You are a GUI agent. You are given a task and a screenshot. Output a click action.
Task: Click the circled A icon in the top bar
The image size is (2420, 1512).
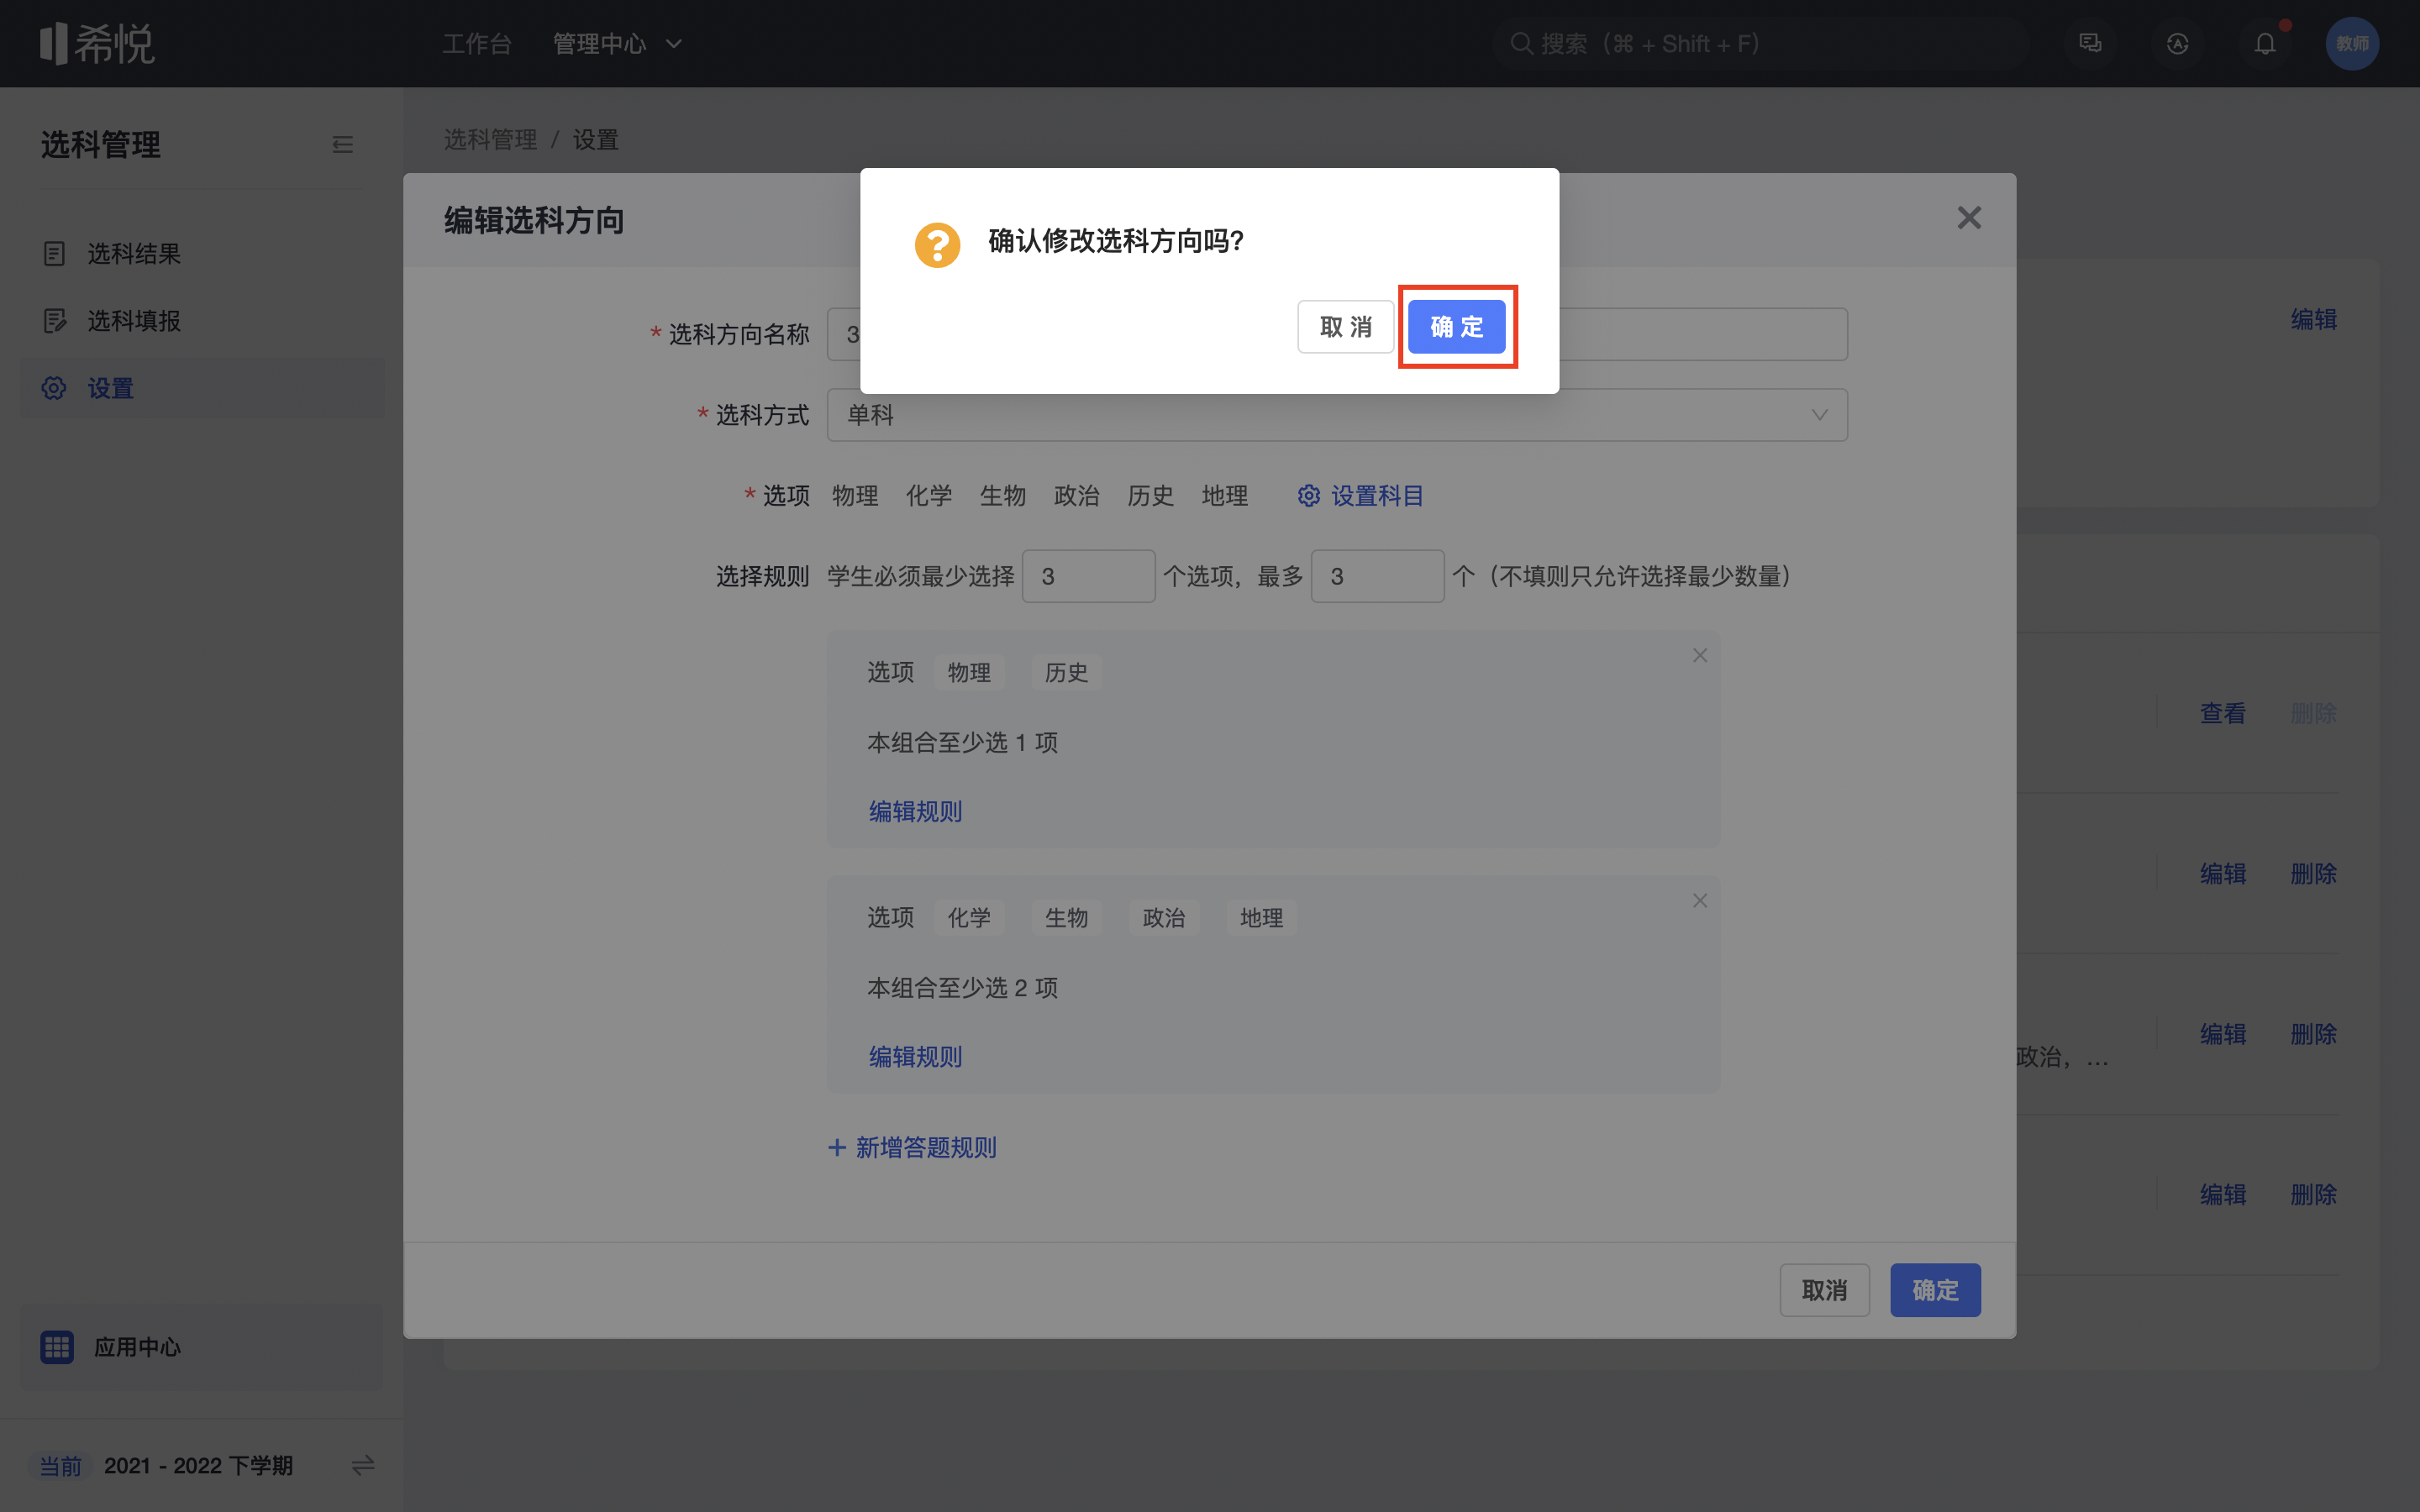(2177, 44)
